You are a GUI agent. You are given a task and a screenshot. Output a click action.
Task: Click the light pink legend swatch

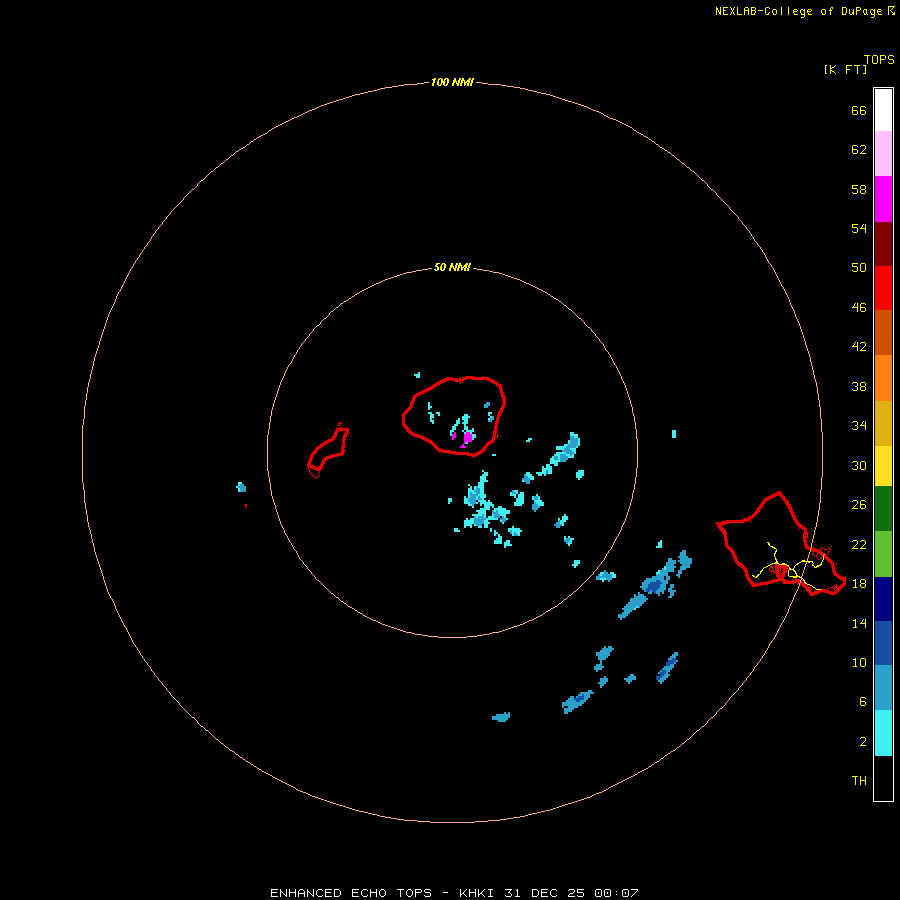[x=883, y=154]
